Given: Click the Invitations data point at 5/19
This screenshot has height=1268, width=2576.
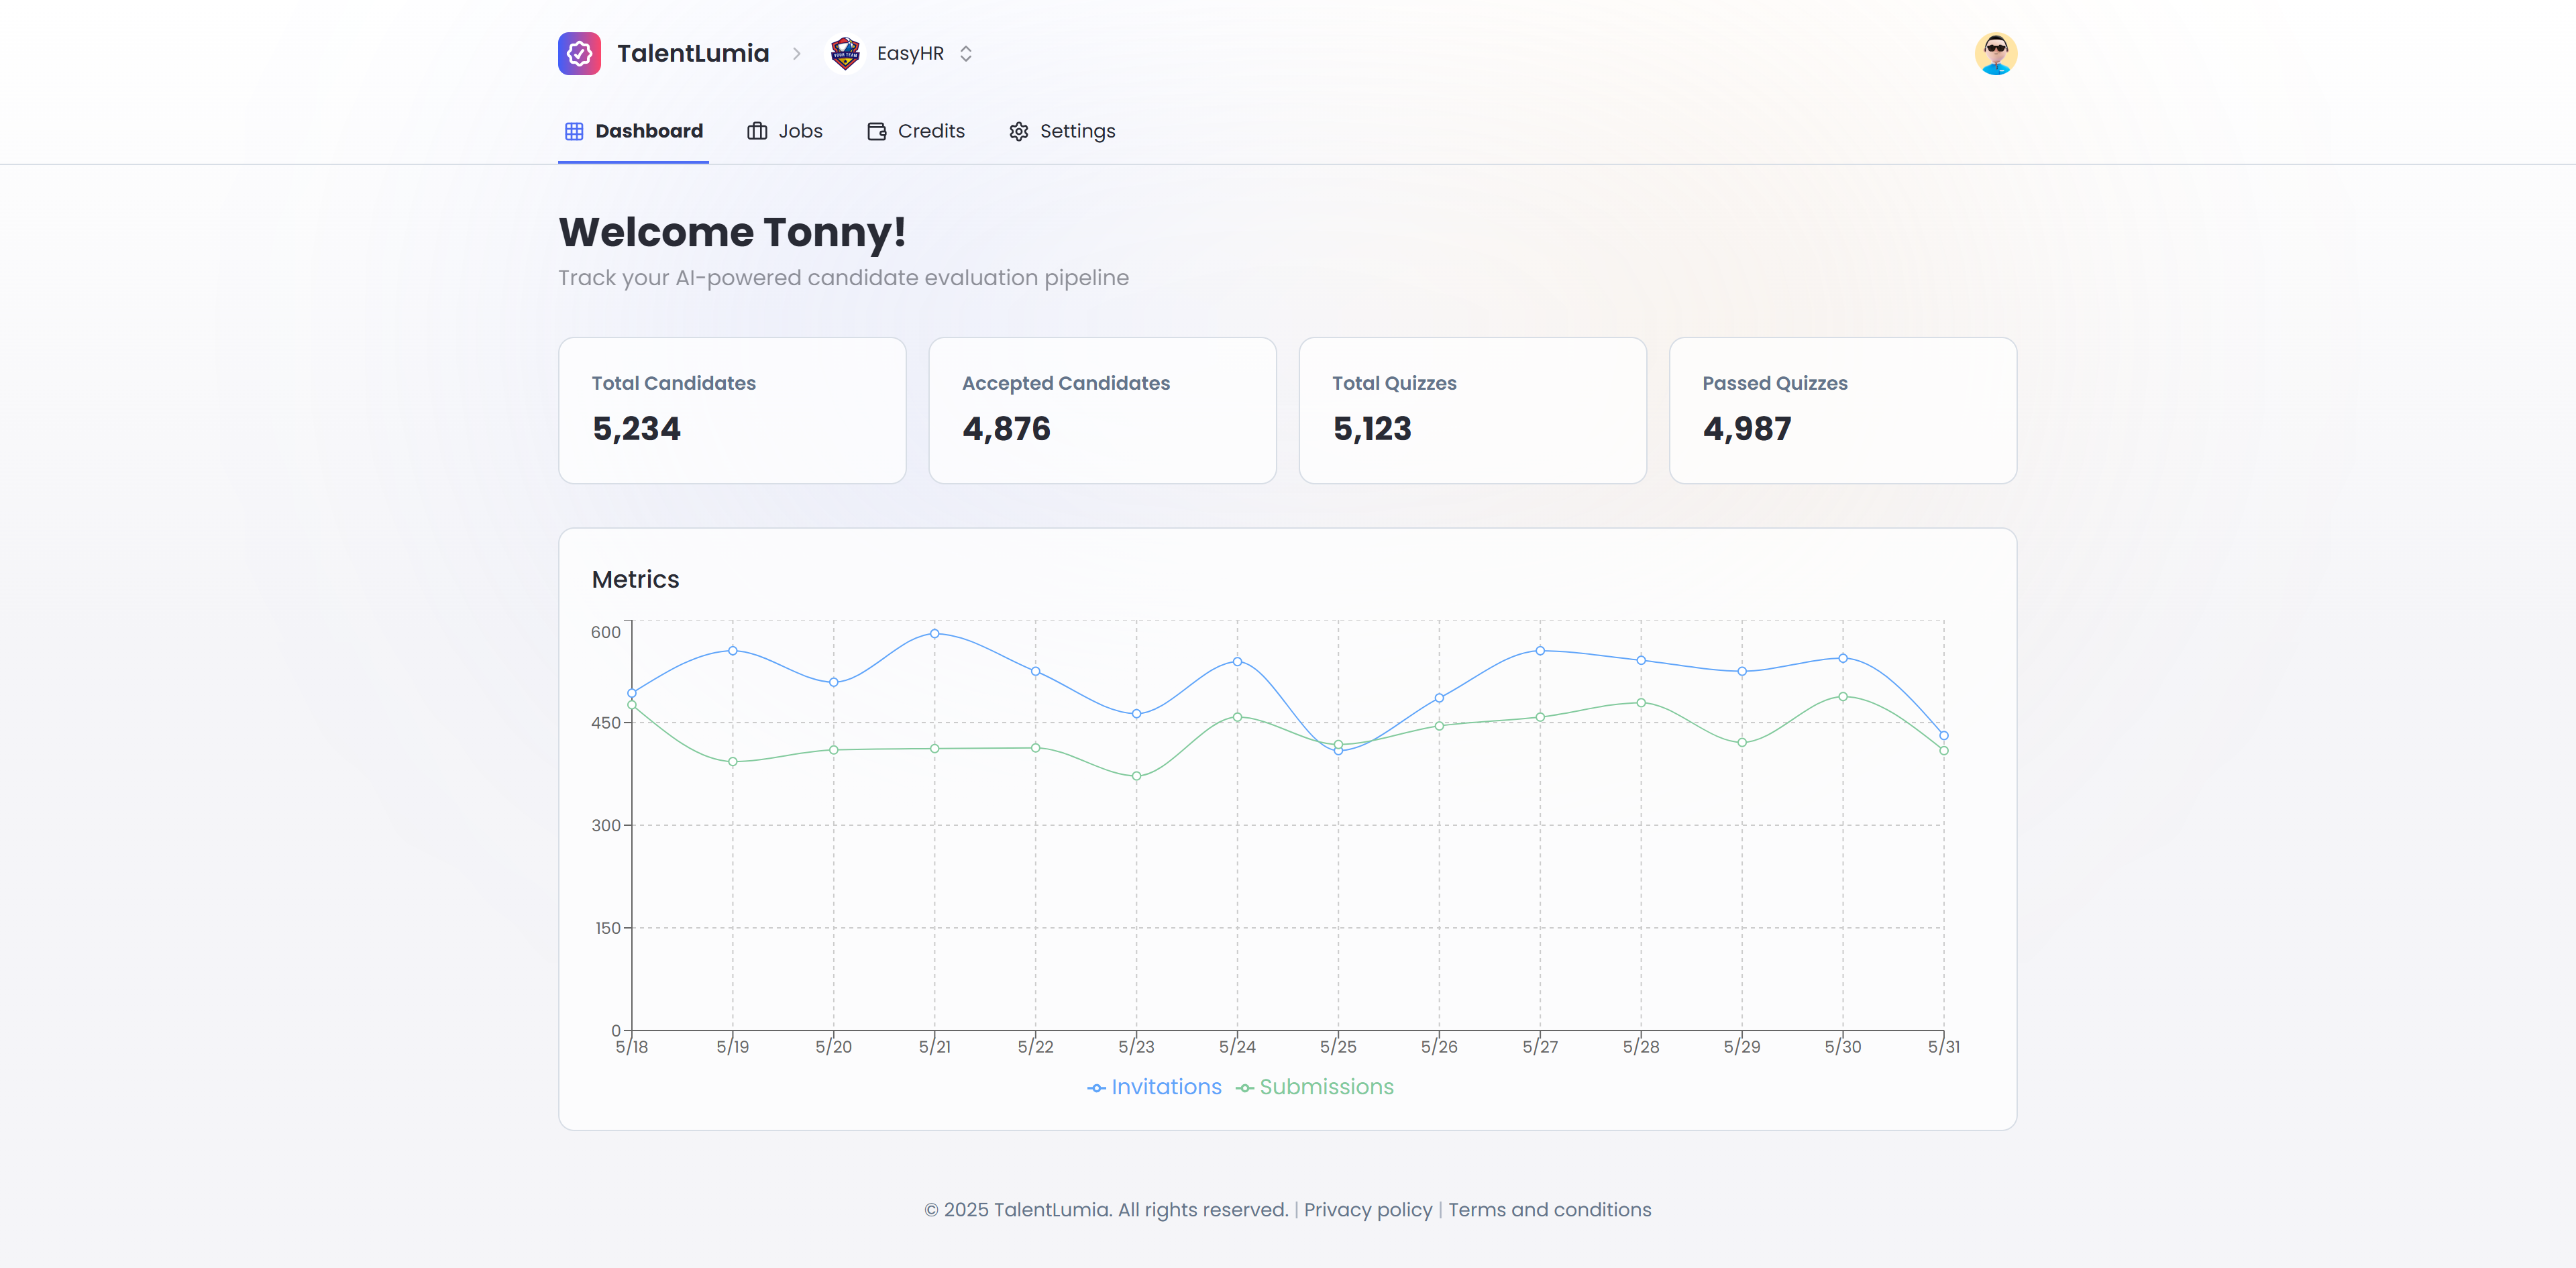Looking at the screenshot, I should coord(733,651).
